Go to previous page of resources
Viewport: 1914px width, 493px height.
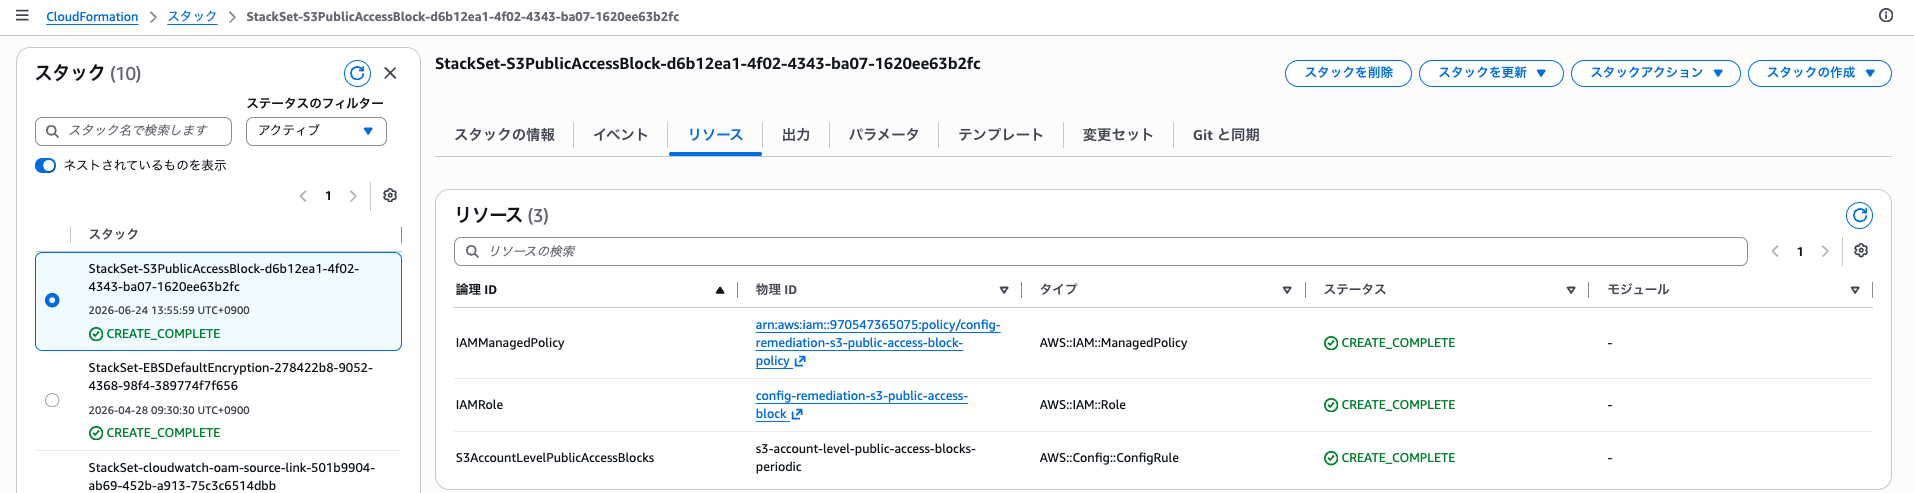[1775, 251]
